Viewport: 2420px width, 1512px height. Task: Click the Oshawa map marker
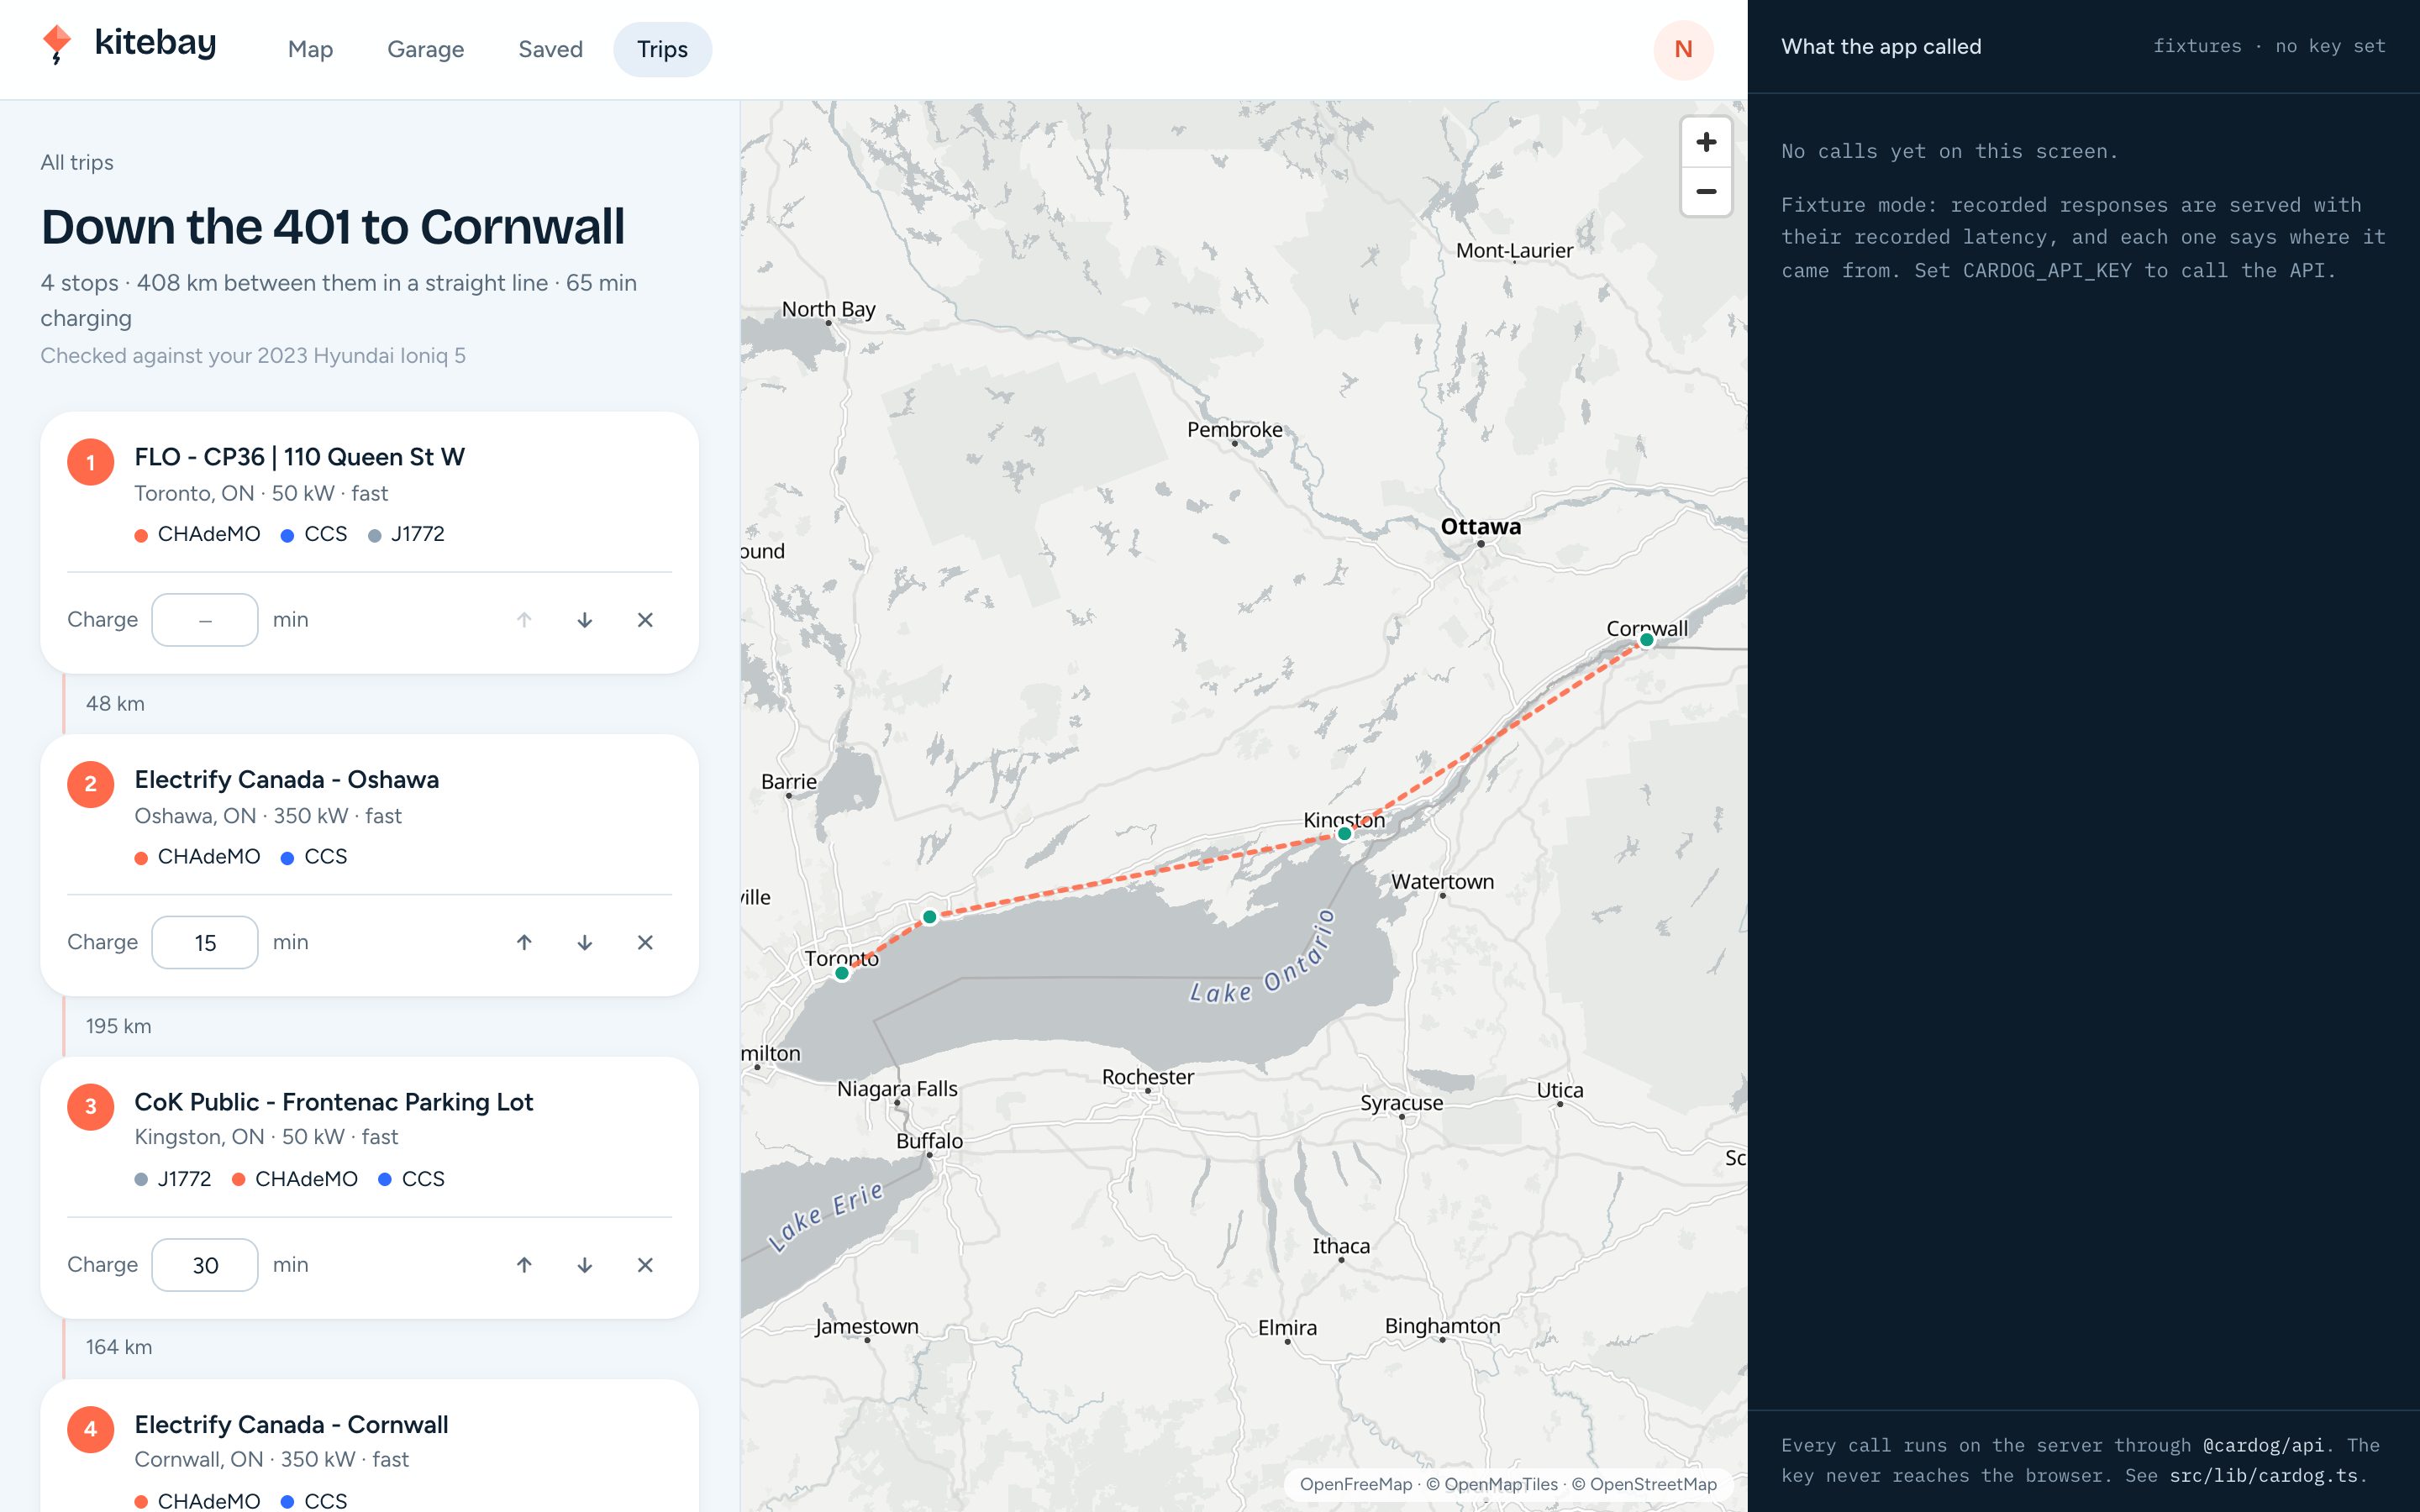[930, 916]
